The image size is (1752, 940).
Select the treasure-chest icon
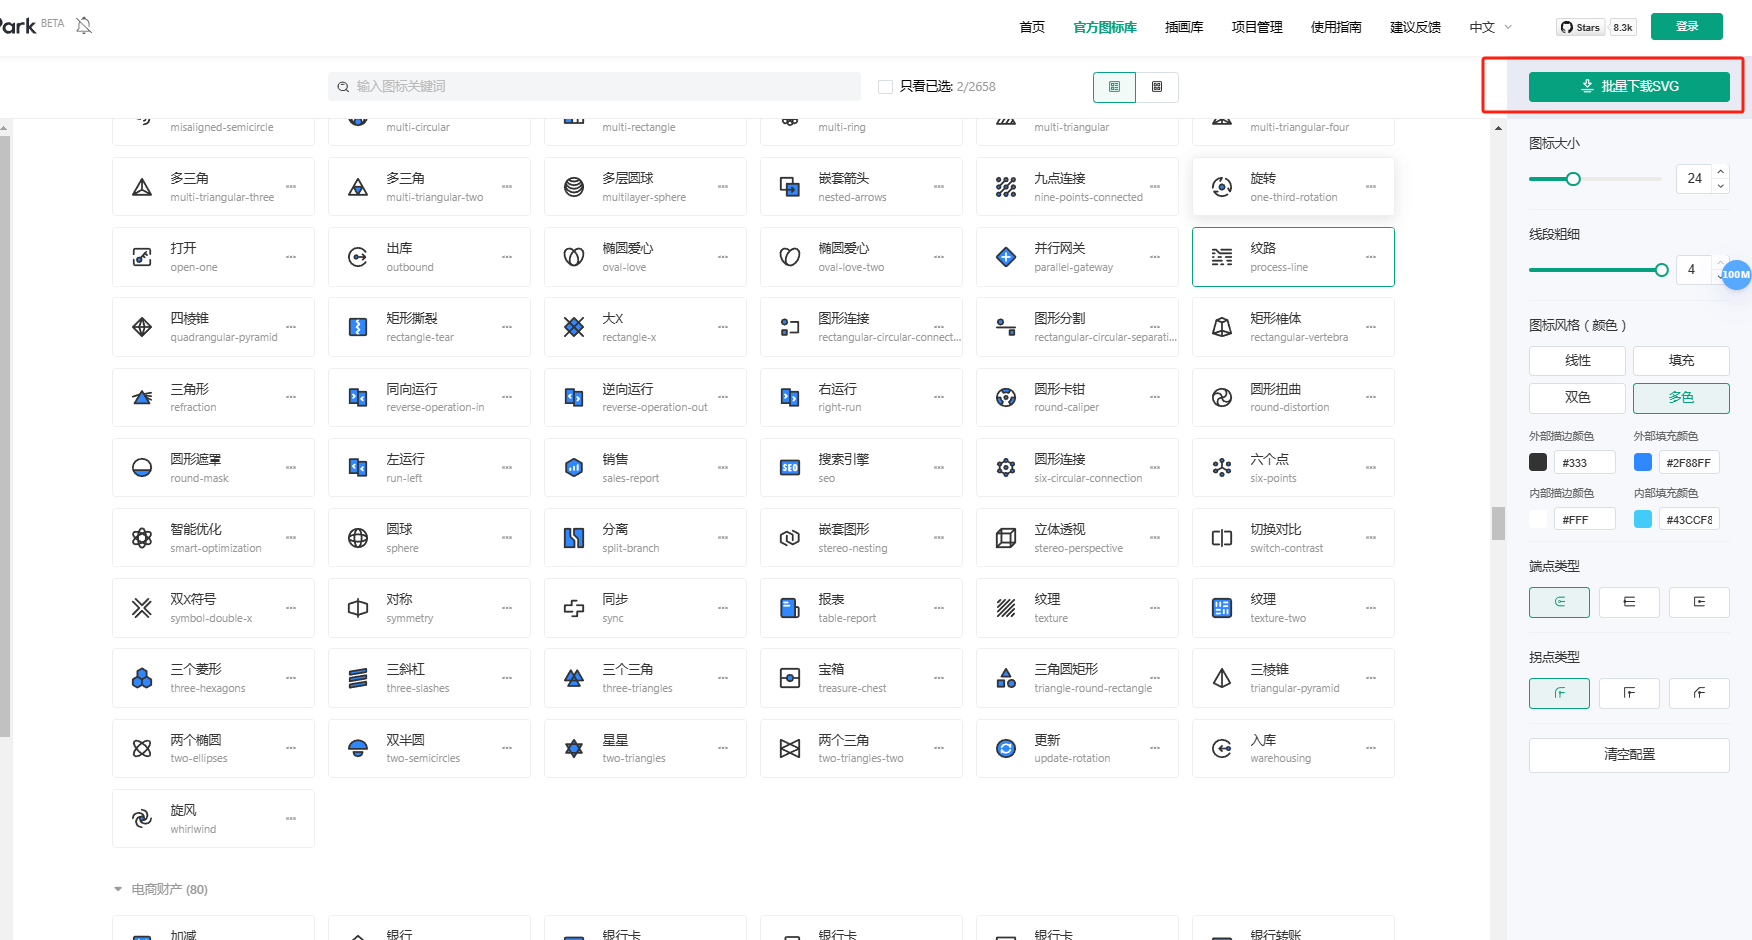861,678
